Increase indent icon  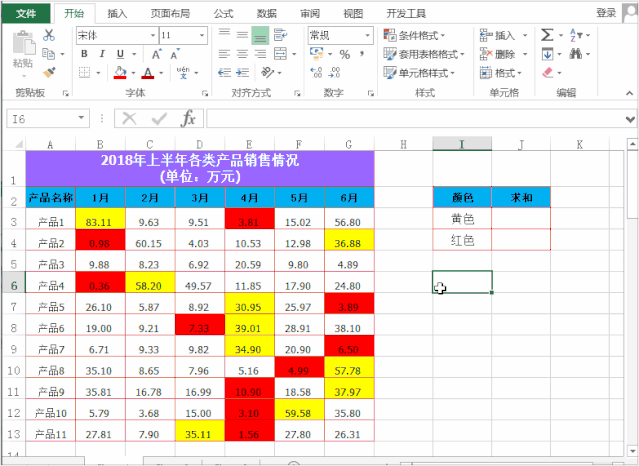(x=242, y=73)
